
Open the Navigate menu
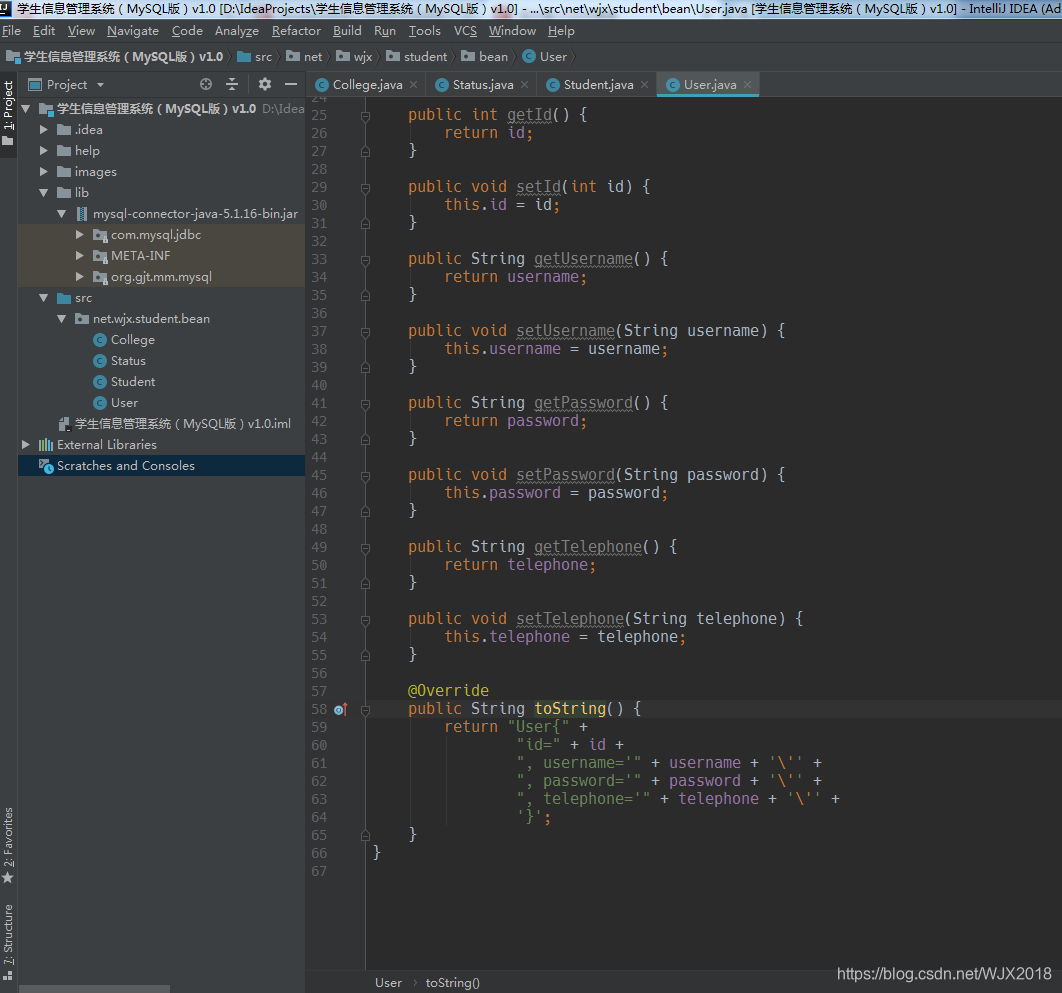click(133, 31)
